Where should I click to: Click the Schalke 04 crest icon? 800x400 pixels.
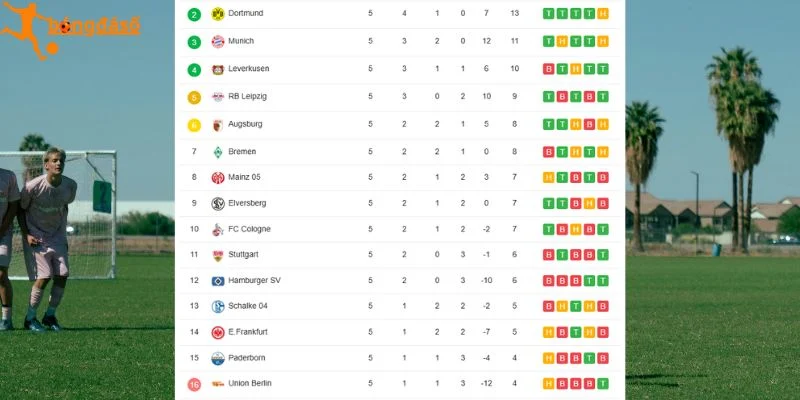(218, 306)
